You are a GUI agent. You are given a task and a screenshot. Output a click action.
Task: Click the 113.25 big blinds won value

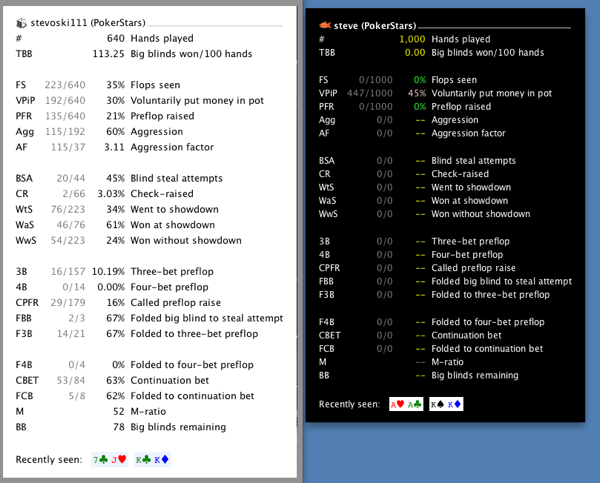click(109, 54)
